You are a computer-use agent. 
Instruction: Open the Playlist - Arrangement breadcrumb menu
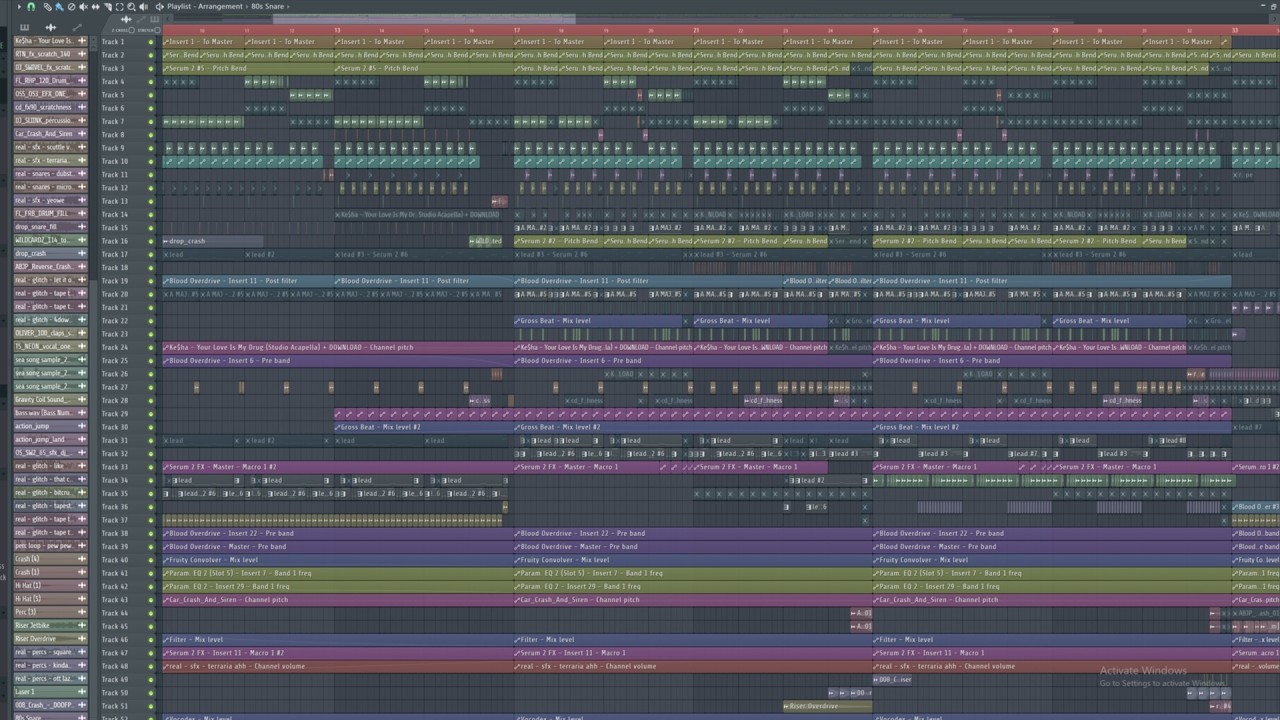click(x=205, y=6)
